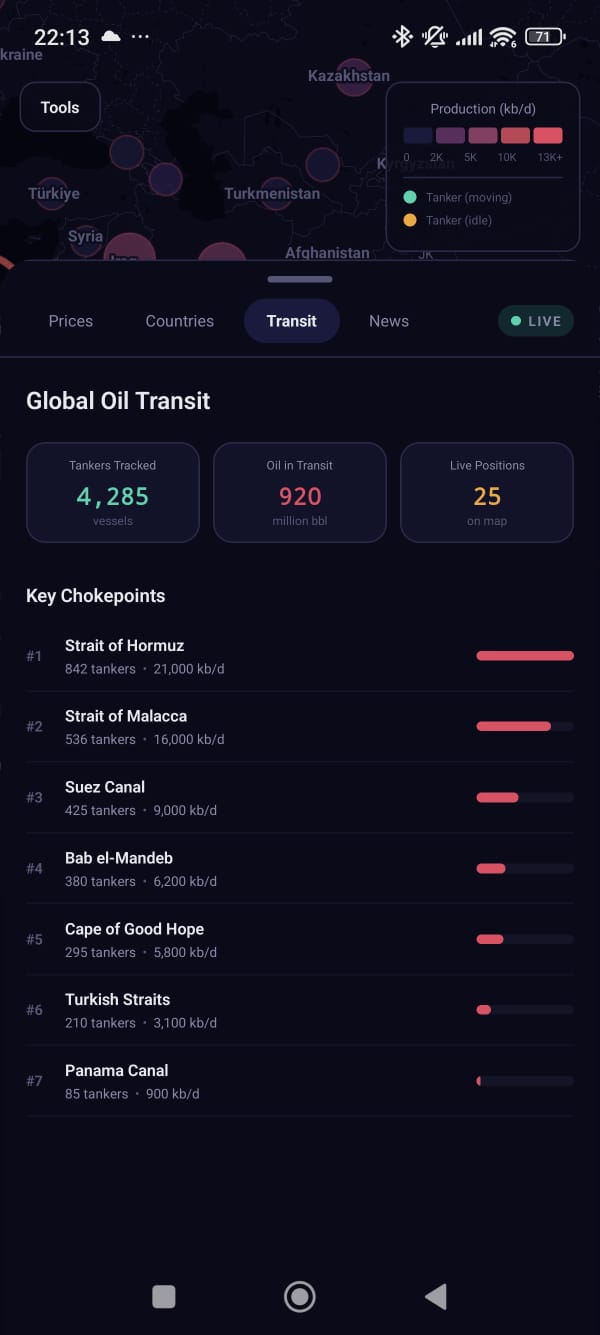This screenshot has width=600, height=1335.
Task: Open recent apps with square icon
Action: pos(164,1297)
